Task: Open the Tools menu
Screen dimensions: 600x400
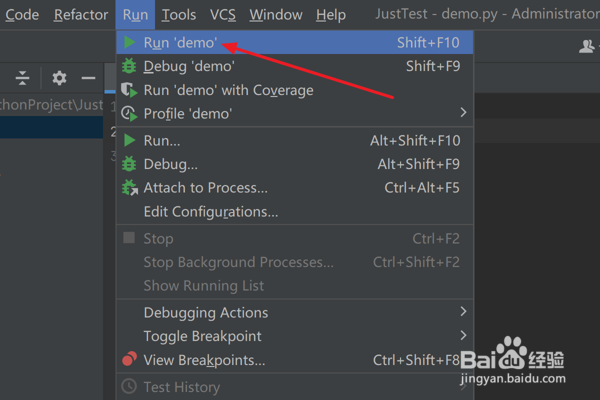Action: click(179, 15)
